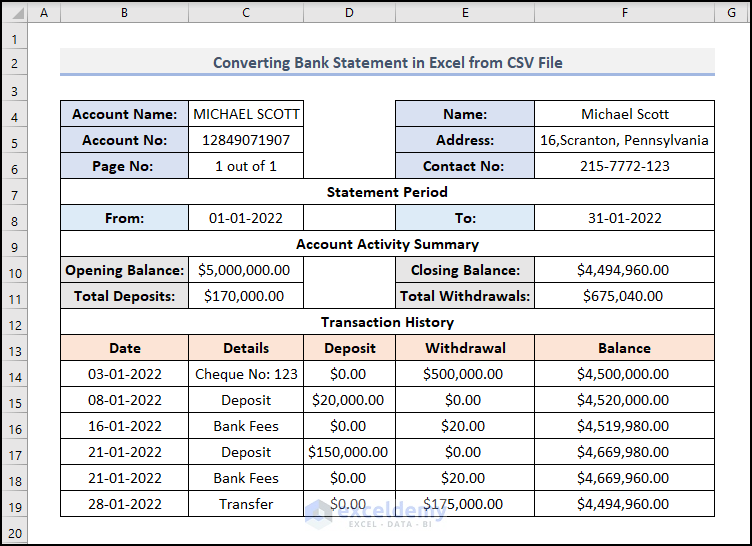Select the withdrawal $175,000.00
The image size is (752, 546).
pyautogui.click(x=465, y=504)
